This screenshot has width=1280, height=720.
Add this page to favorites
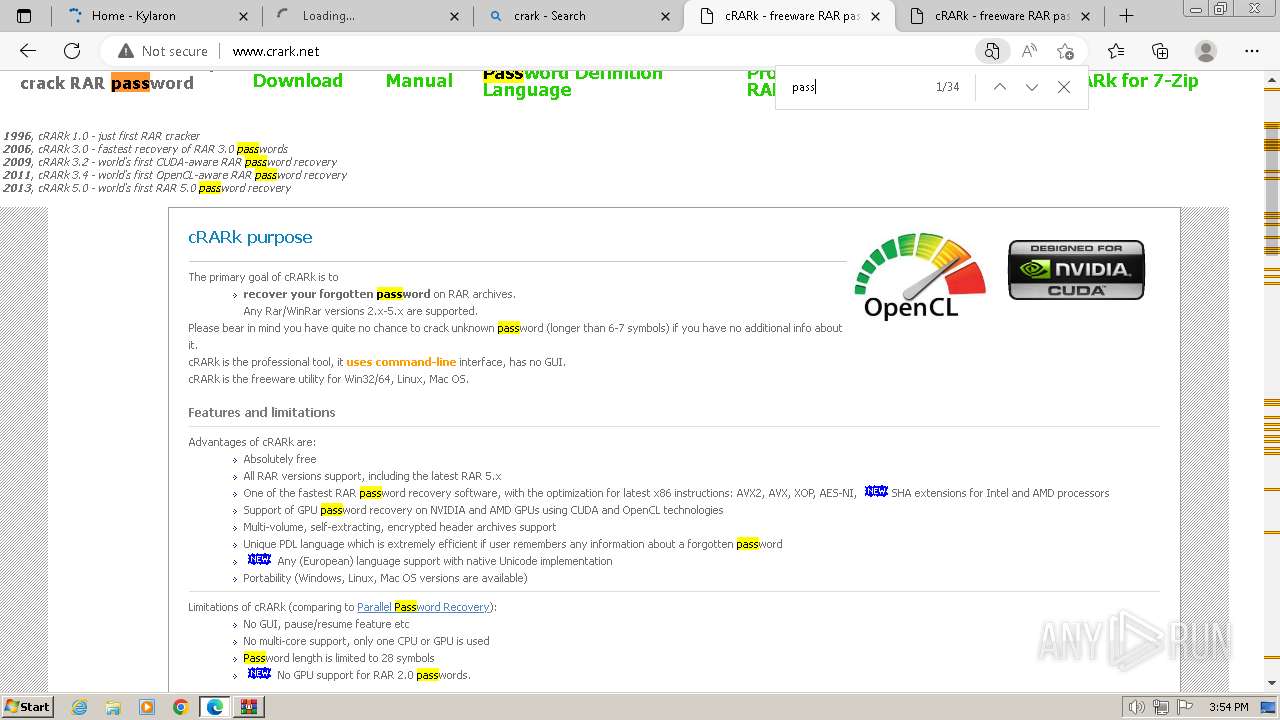coord(1065,51)
